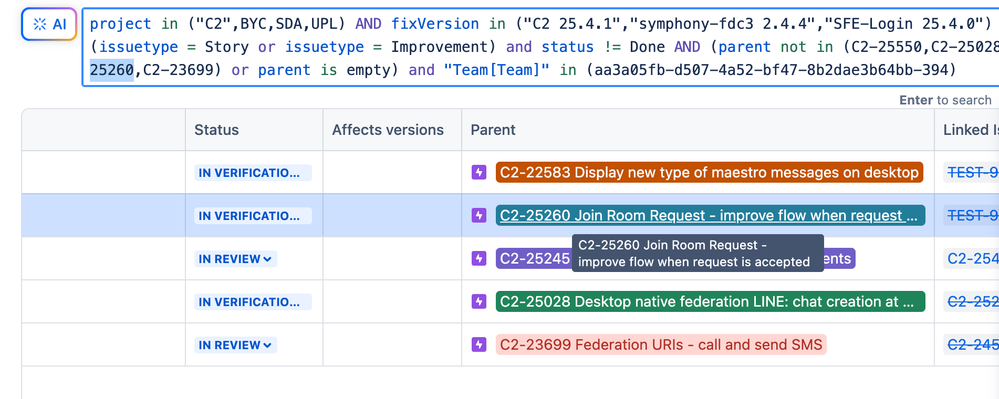999x399 pixels.
Task: Click the 'fixVersion' keyword in the query
Action: [435, 24]
